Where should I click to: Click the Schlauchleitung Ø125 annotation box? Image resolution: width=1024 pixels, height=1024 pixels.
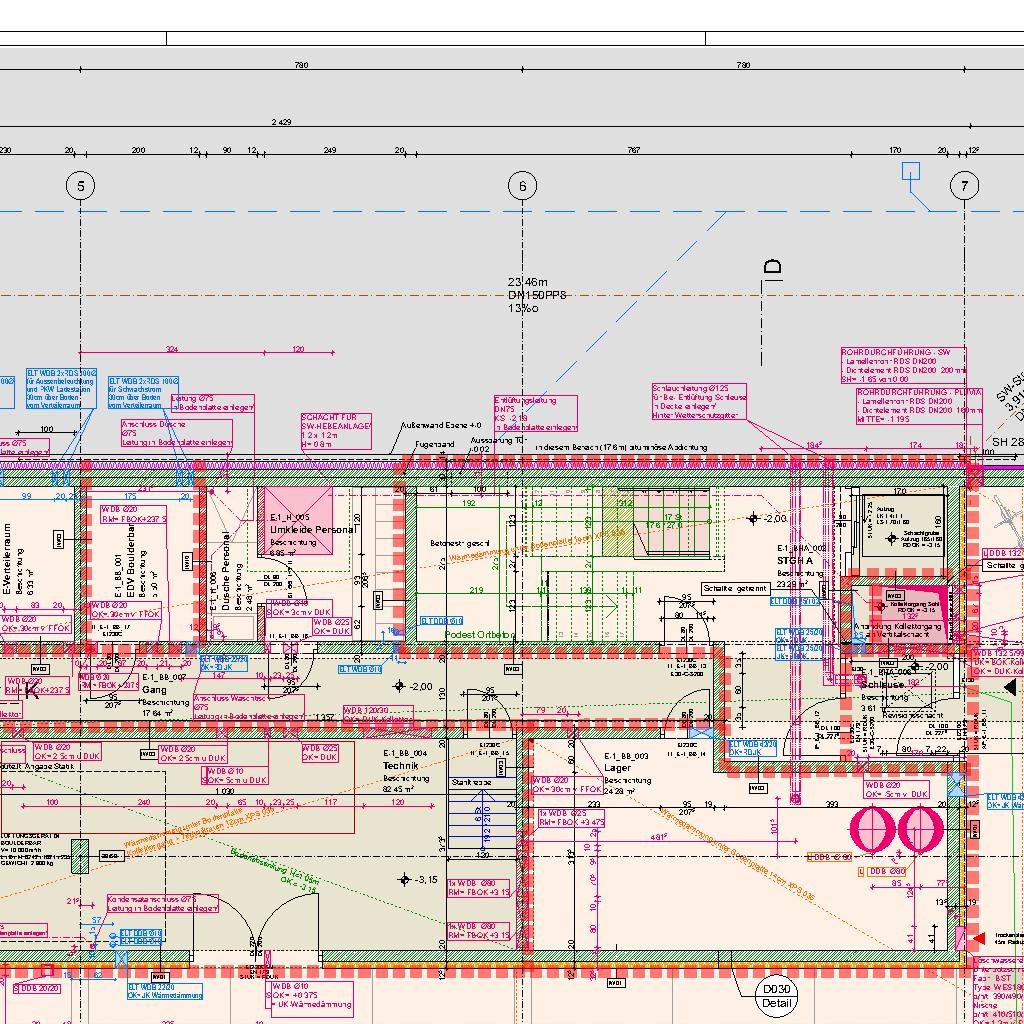click(x=699, y=402)
